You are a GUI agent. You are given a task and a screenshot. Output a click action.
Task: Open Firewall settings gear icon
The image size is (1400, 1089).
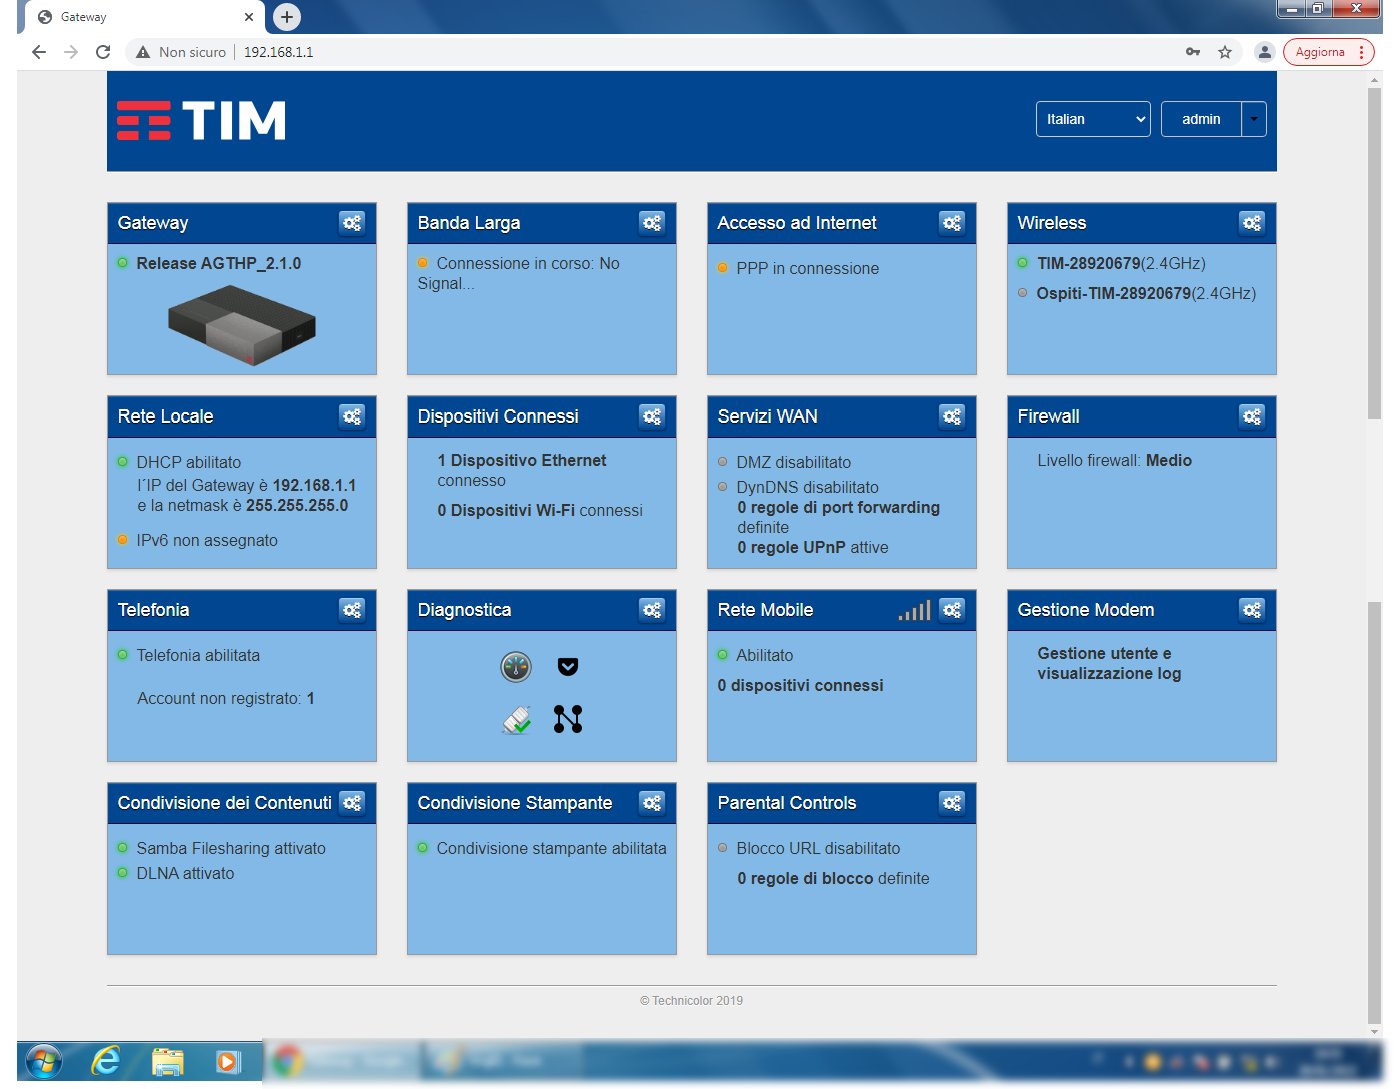coord(1251,416)
